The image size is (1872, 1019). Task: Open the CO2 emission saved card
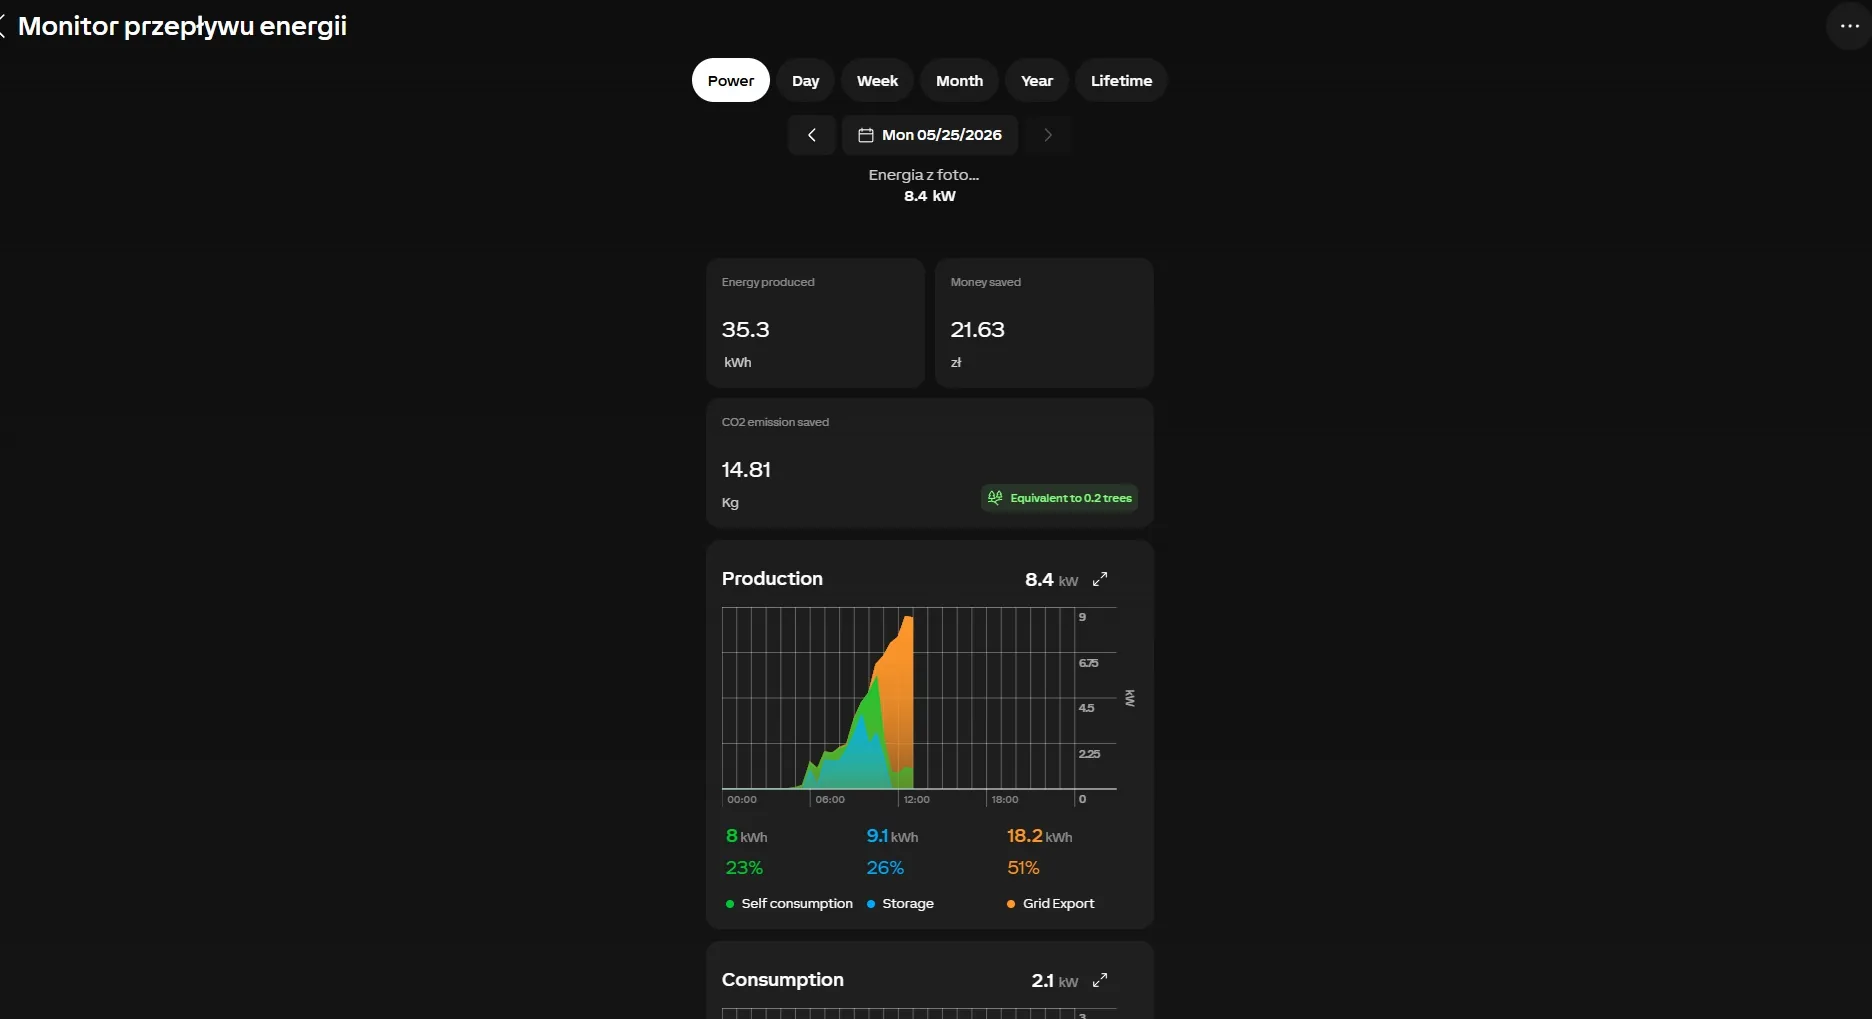[930, 463]
